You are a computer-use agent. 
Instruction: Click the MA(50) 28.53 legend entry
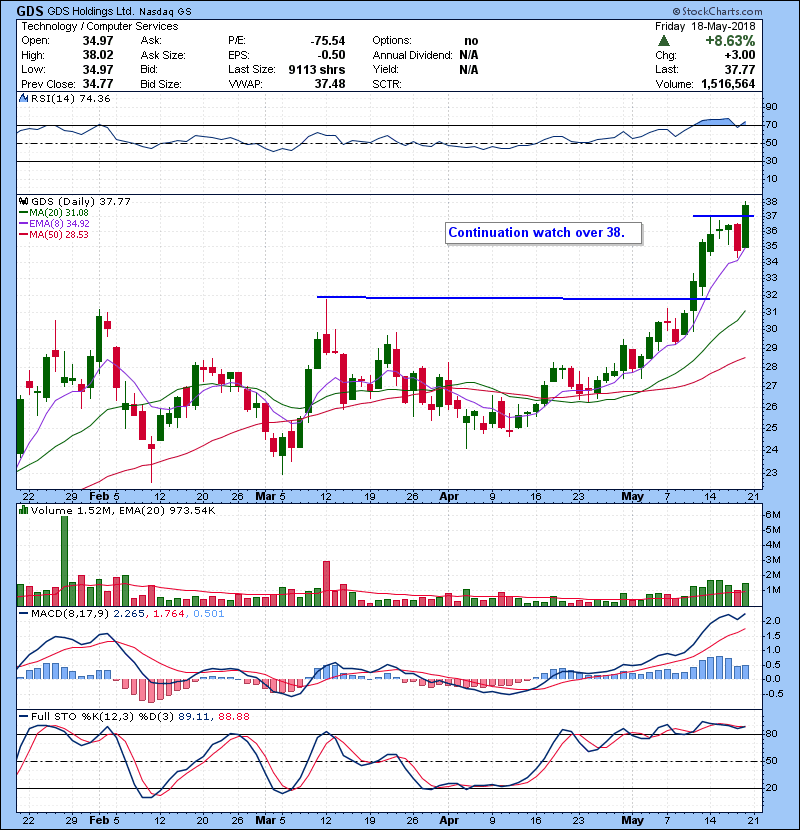[53, 234]
